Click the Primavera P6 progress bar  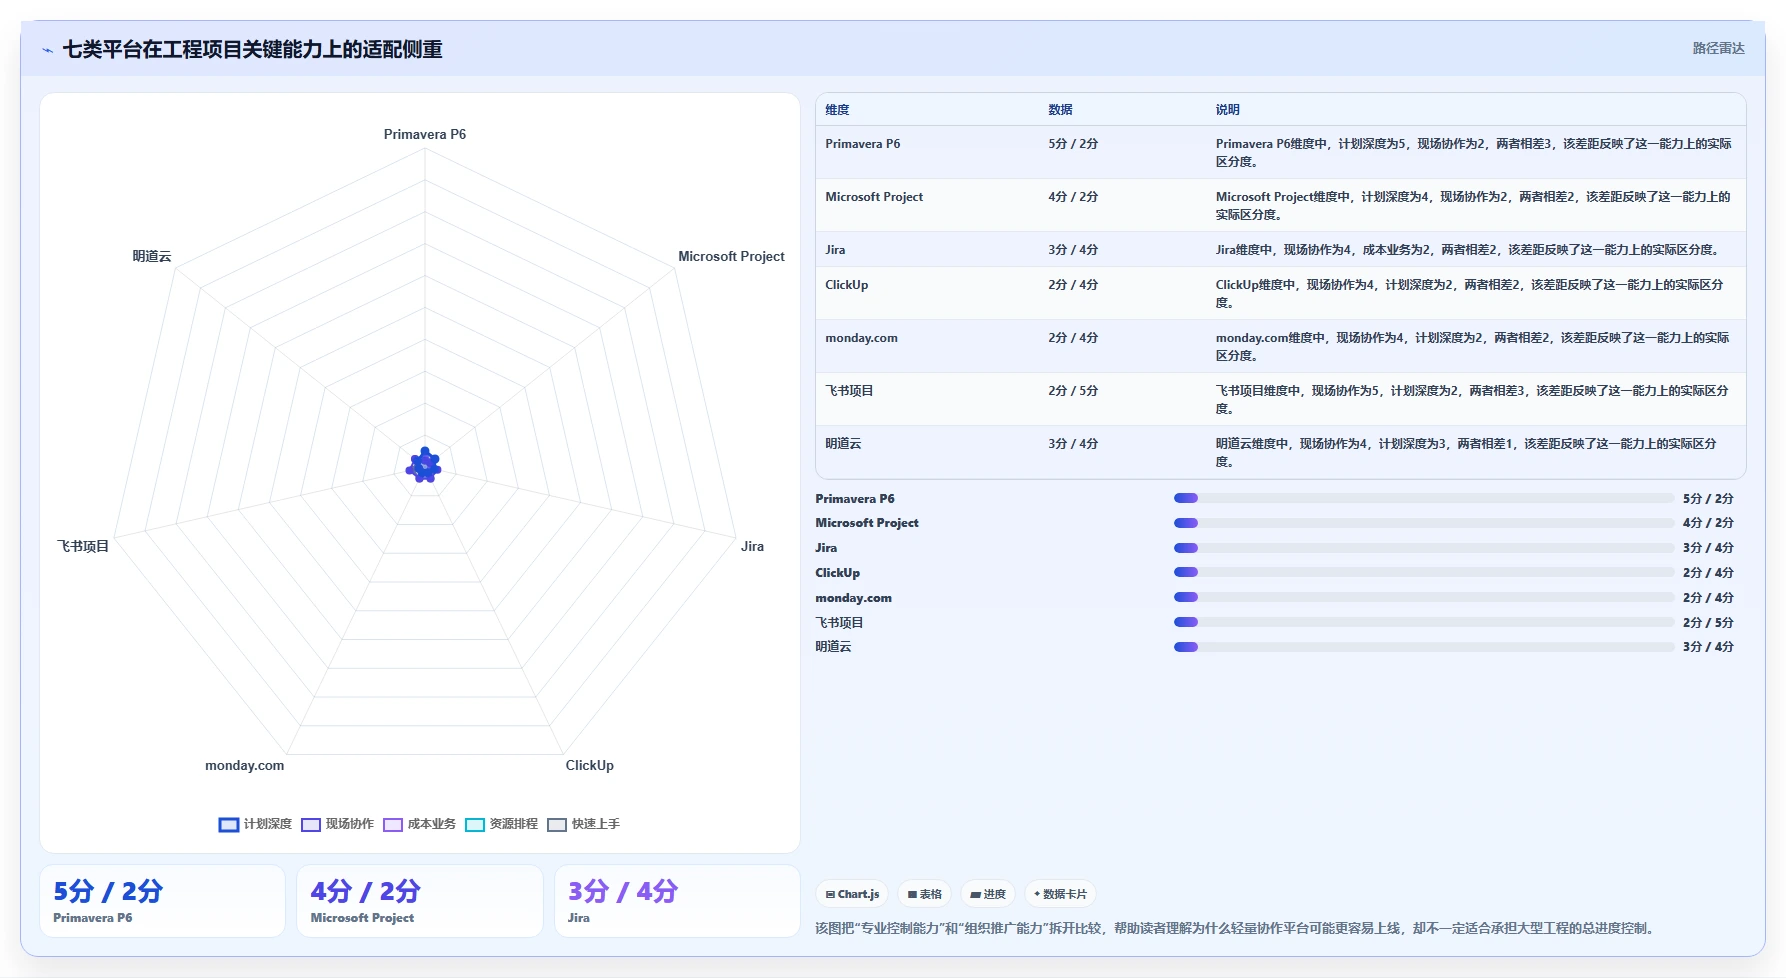coord(1424,498)
